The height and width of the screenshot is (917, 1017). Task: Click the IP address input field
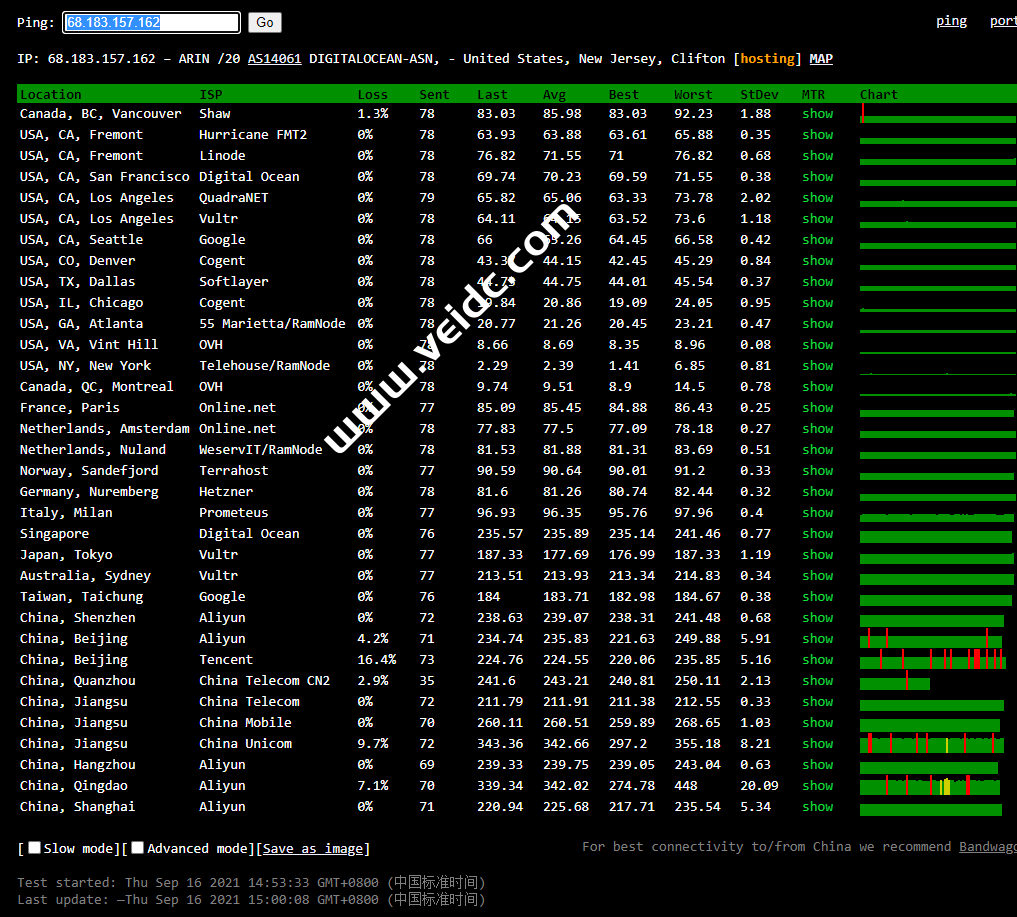tap(151, 22)
